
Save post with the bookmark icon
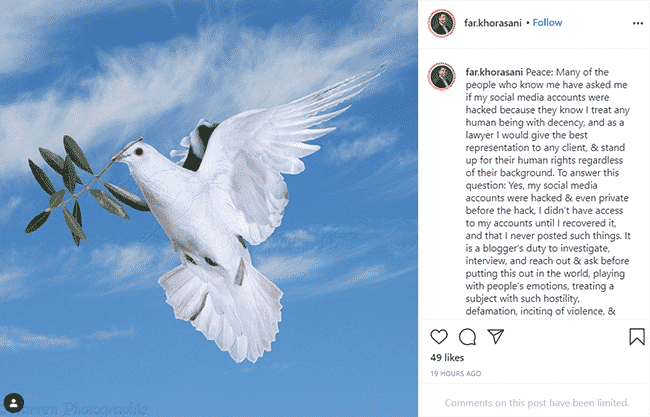click(x=637, y=337)
